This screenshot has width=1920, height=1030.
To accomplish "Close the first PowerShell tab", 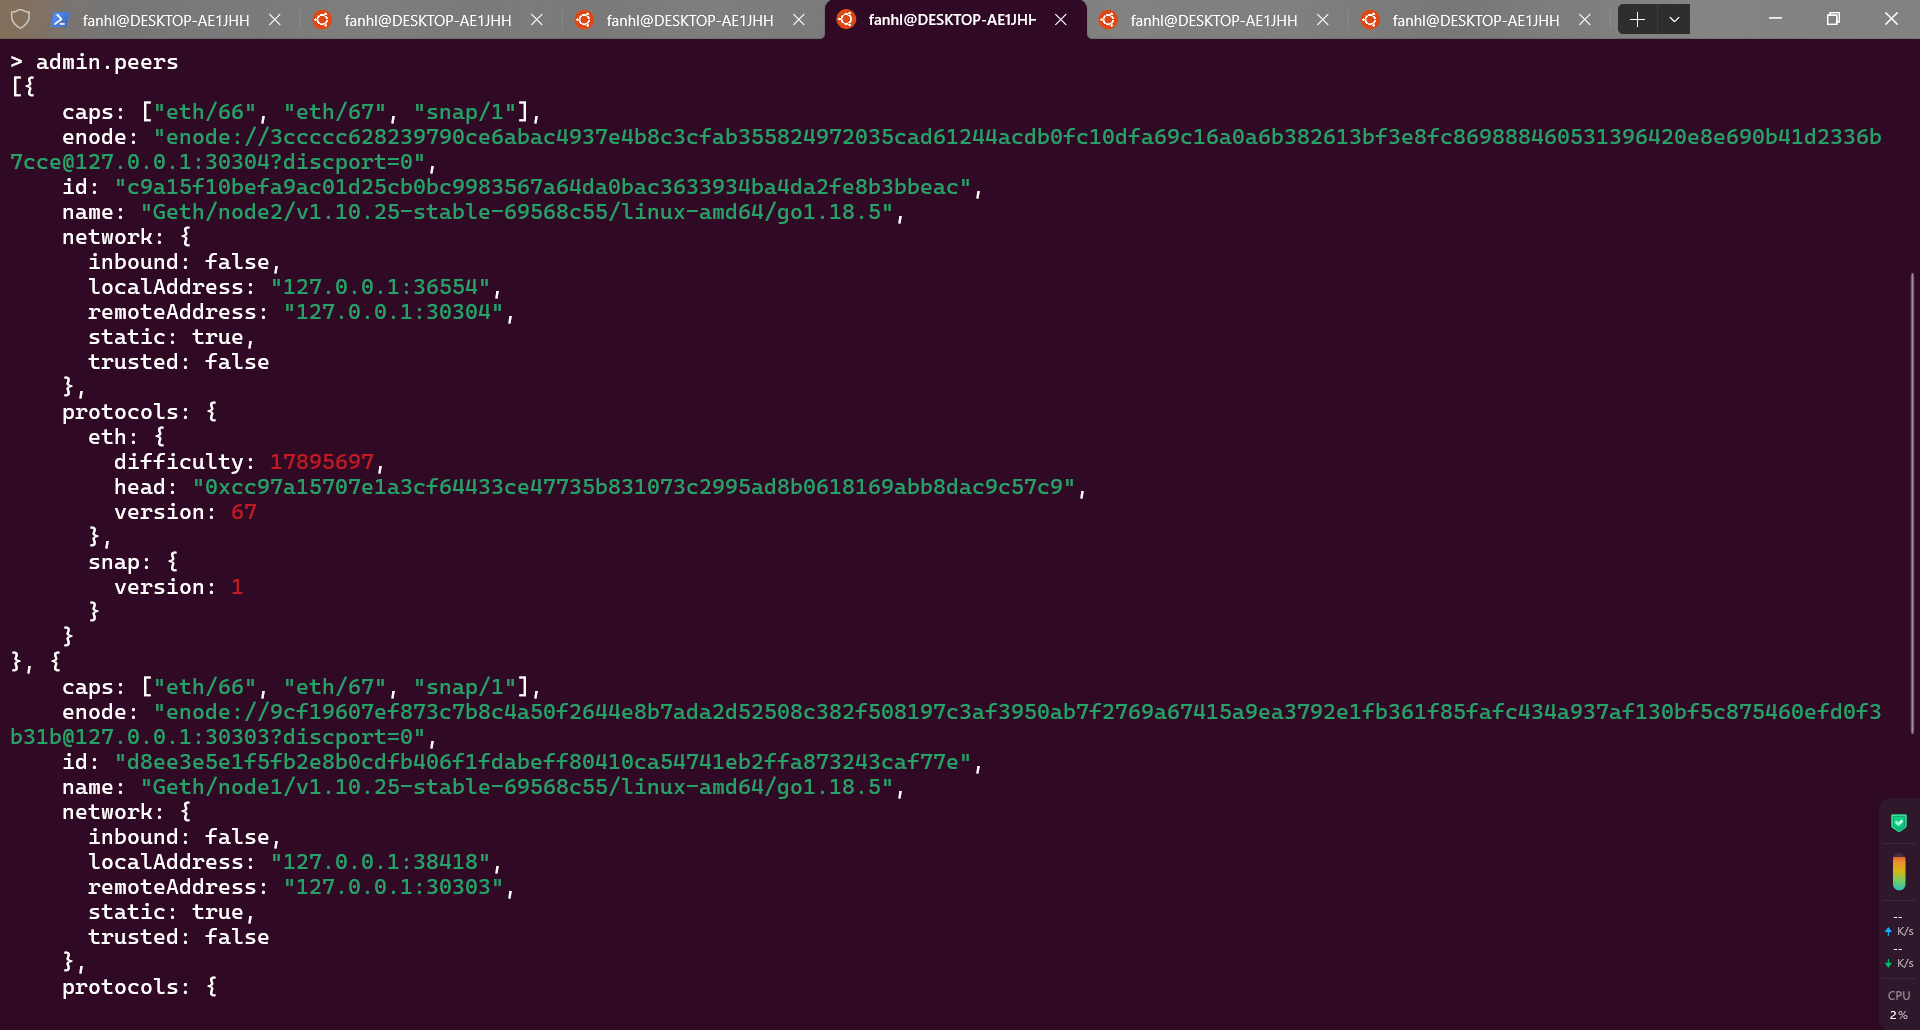I will [275, 20].
